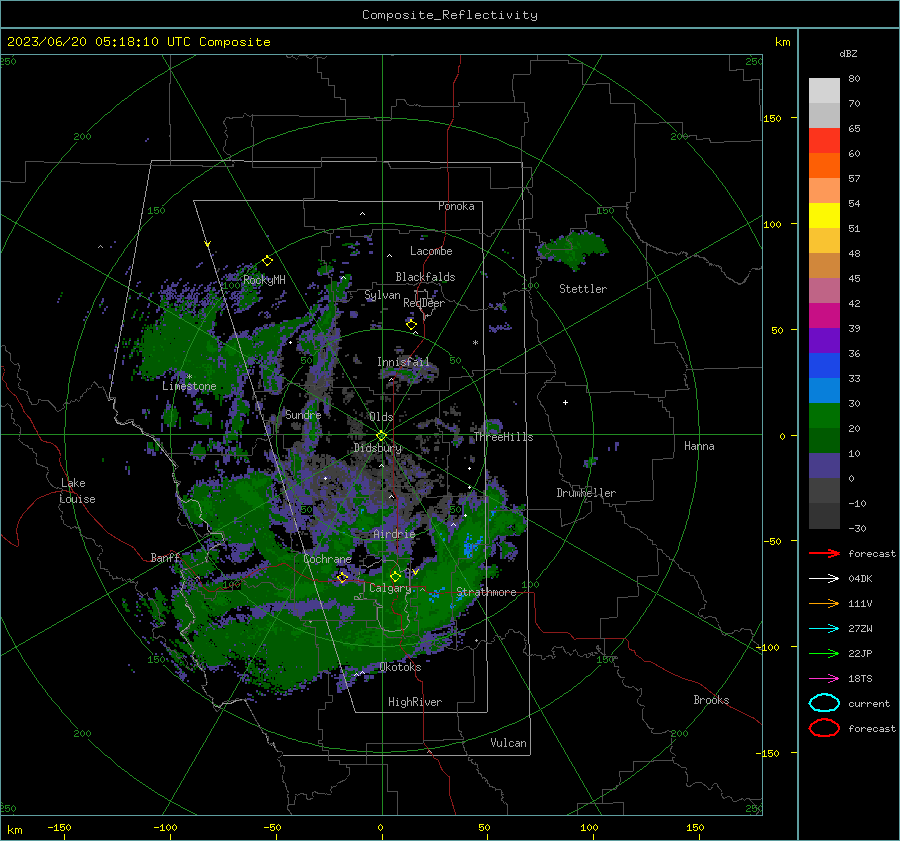Click the white plus marker west of Hanna
The image size is (900, 841).
pos(565,402)
